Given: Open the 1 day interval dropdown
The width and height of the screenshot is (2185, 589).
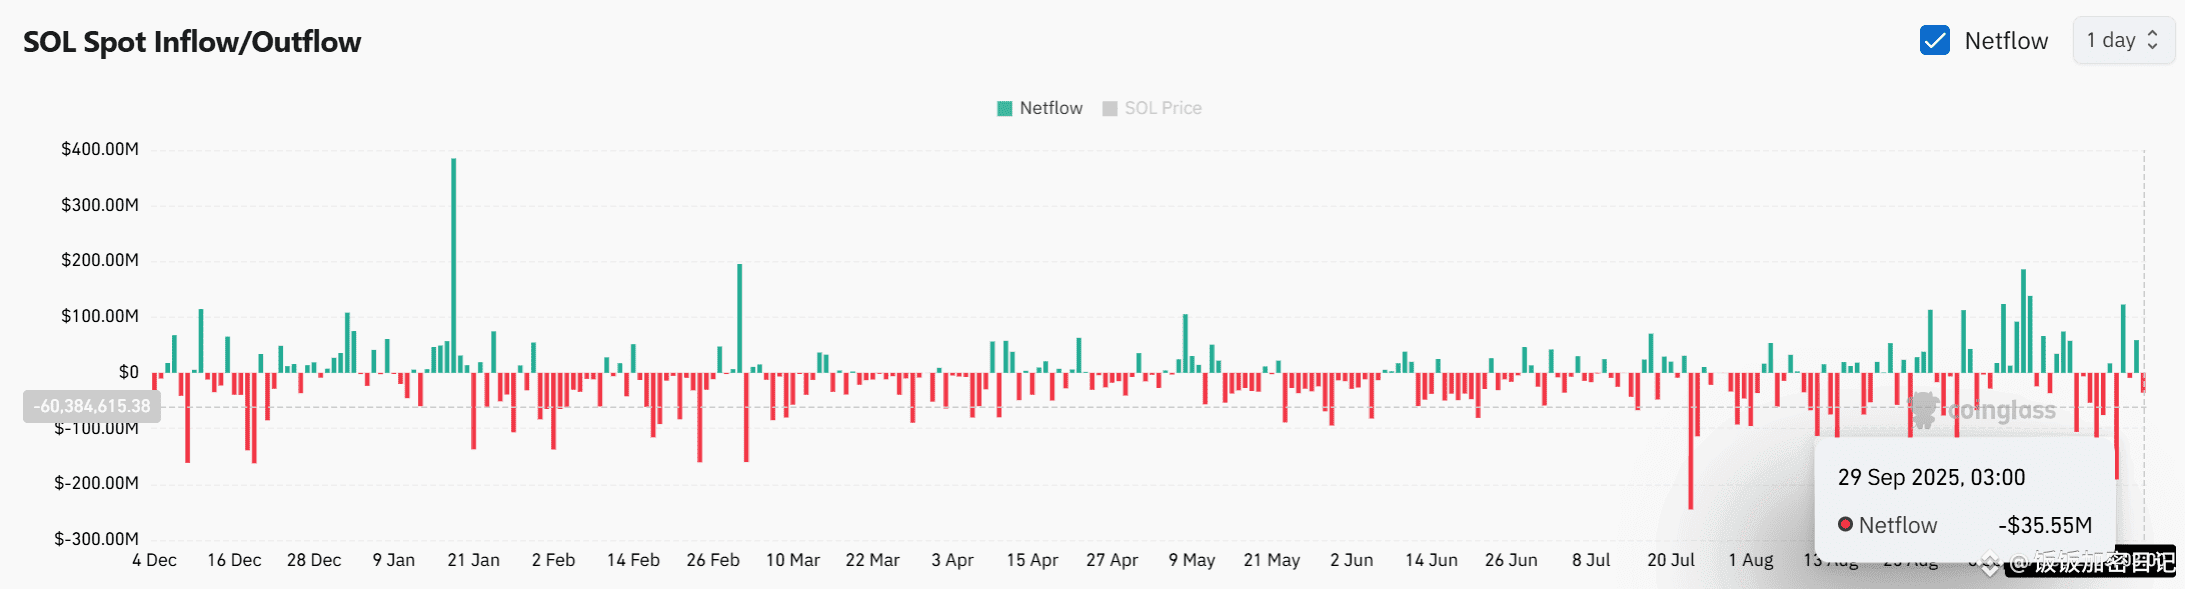Looking at the screenshot, I should [x=2124, y=40].
